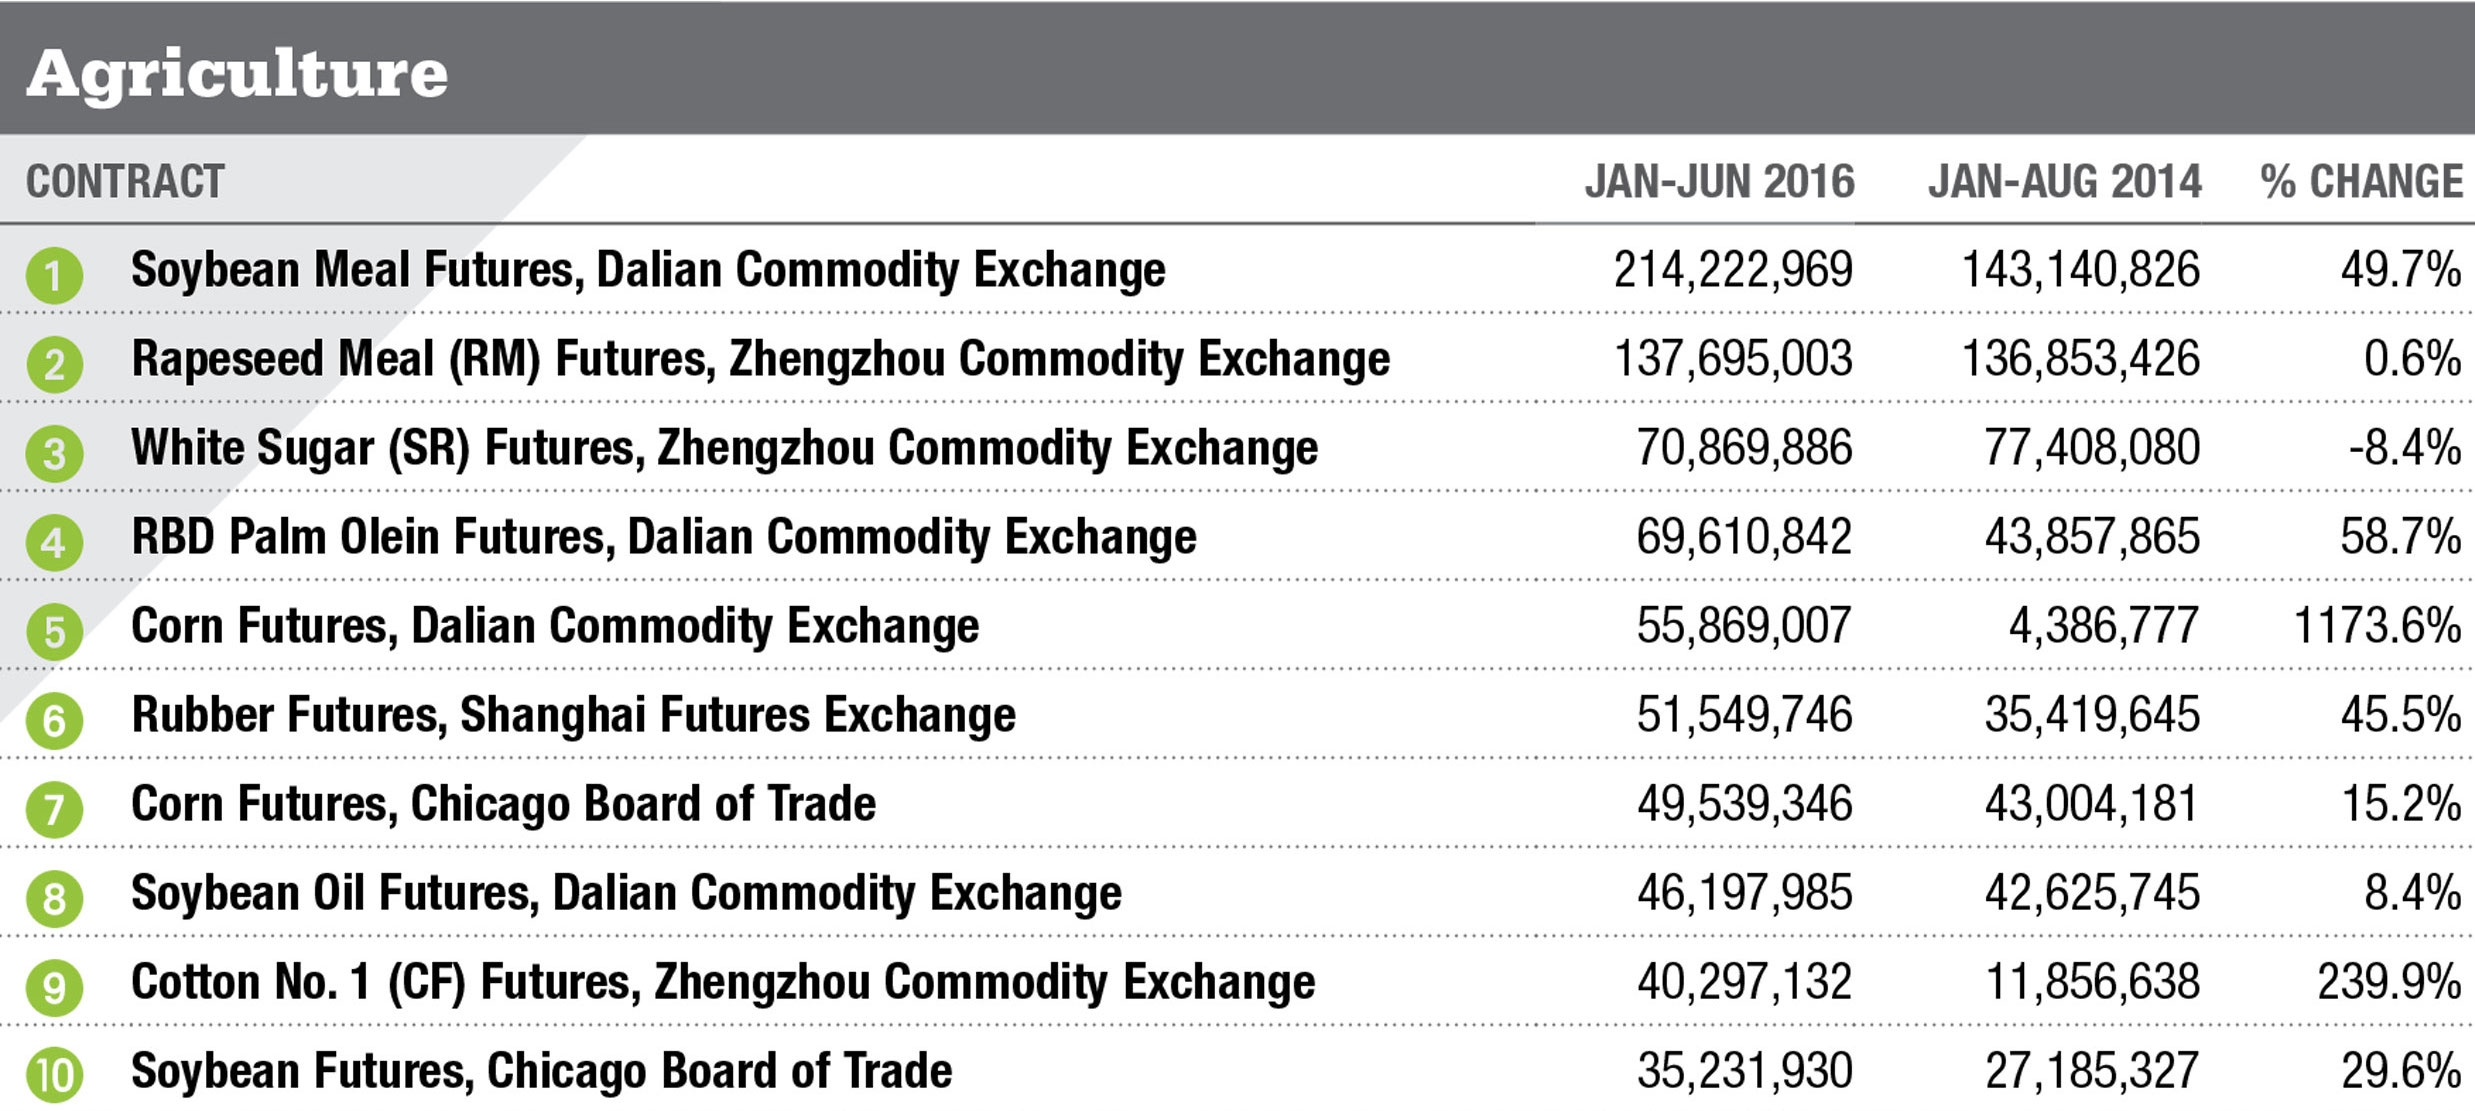Select the green number 3 rank circle
This screenshot has height=1111, width=2475.
54,453
